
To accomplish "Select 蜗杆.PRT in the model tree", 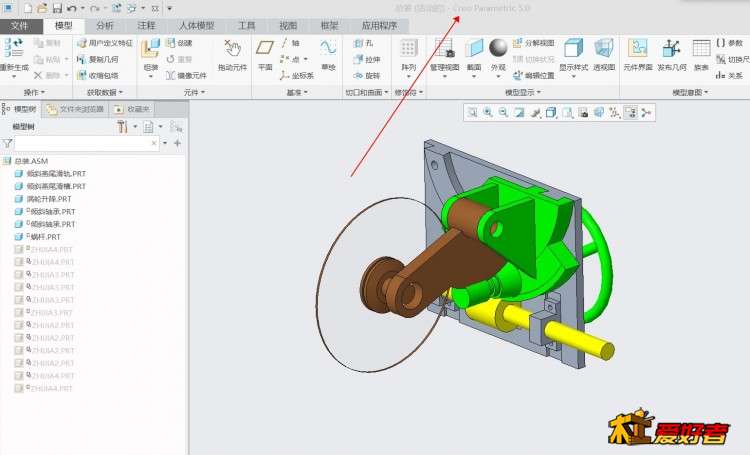I will (38, 237).
